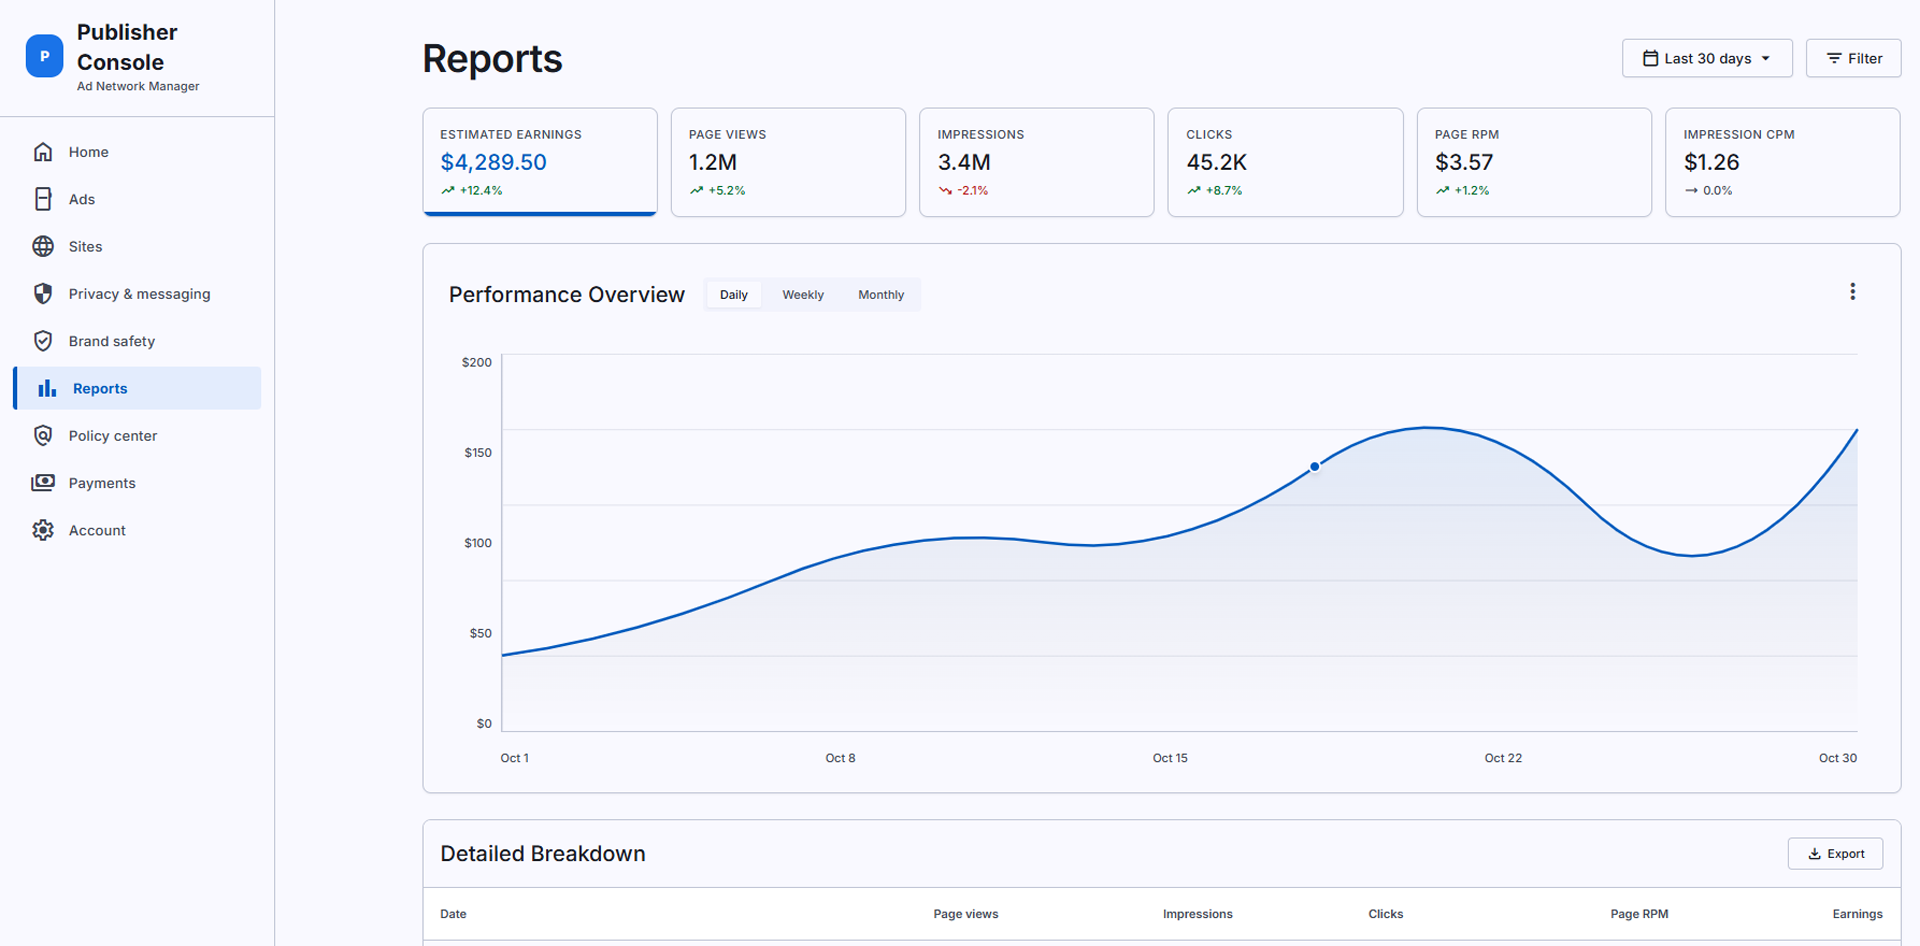Click the Account gear icon
1920x946 pixels.
pos(43,530)
